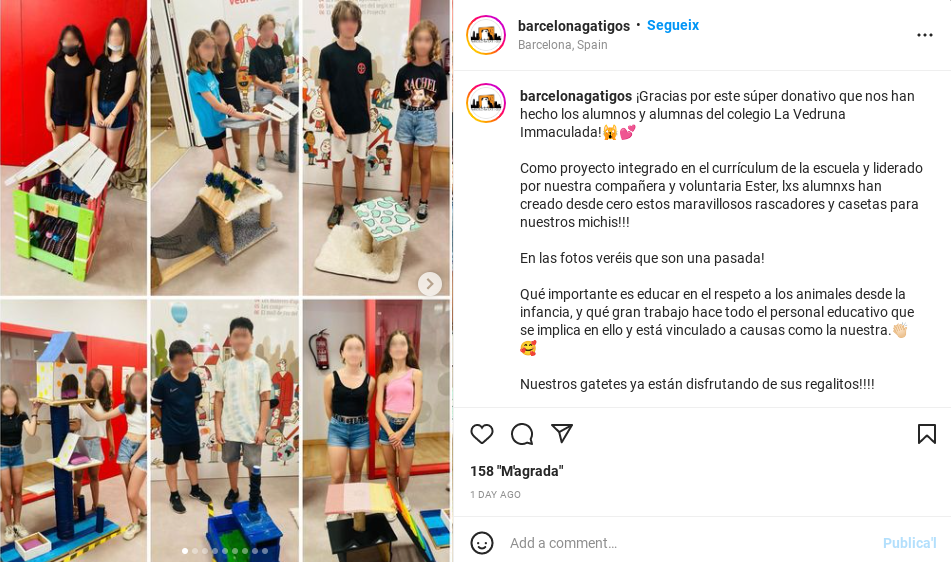Save the post with the bookmark icon
The image size is (951, 562).
(x=927, y=434)
